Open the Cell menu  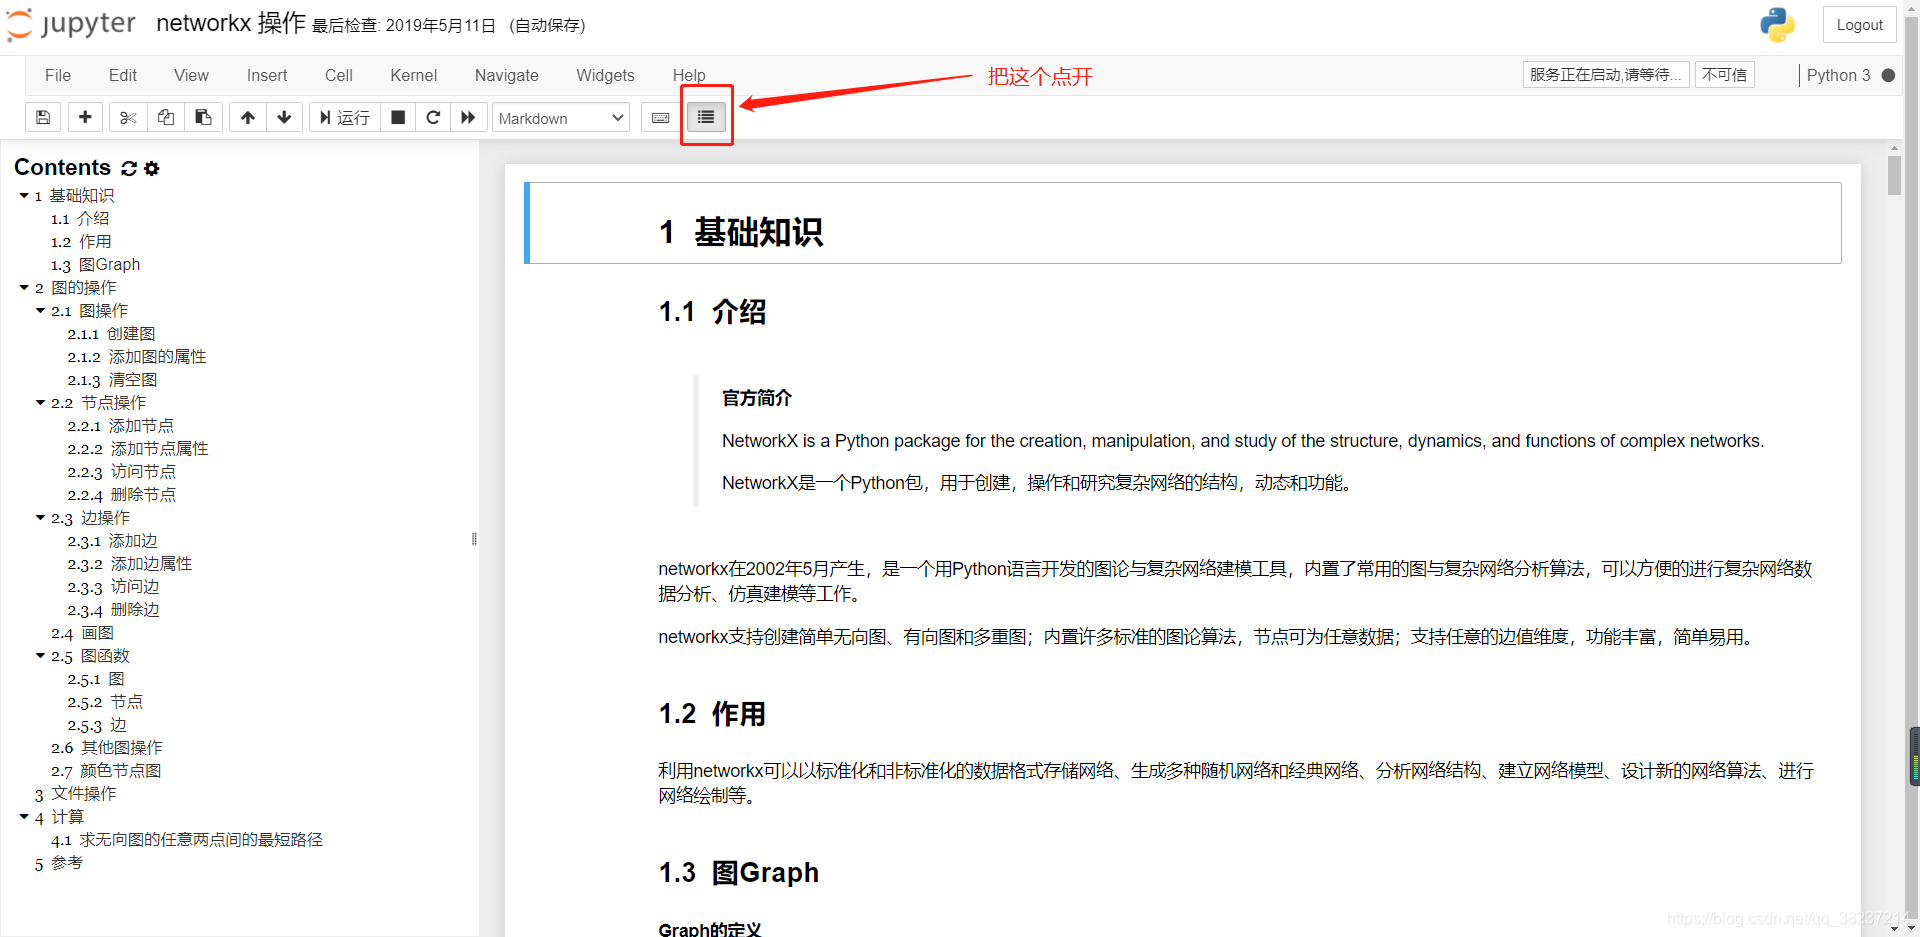[x=339, y=75]
